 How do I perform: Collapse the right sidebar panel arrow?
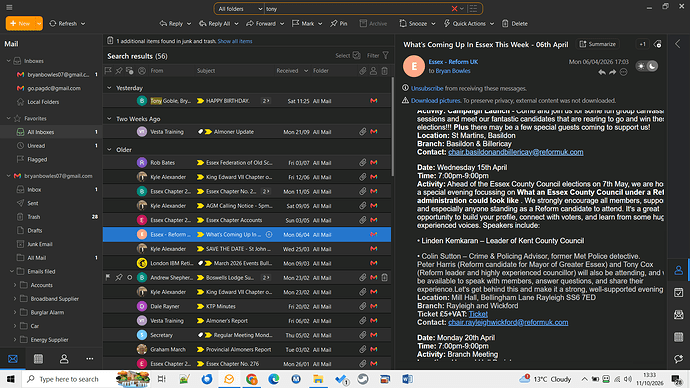(x=678, y=44)
